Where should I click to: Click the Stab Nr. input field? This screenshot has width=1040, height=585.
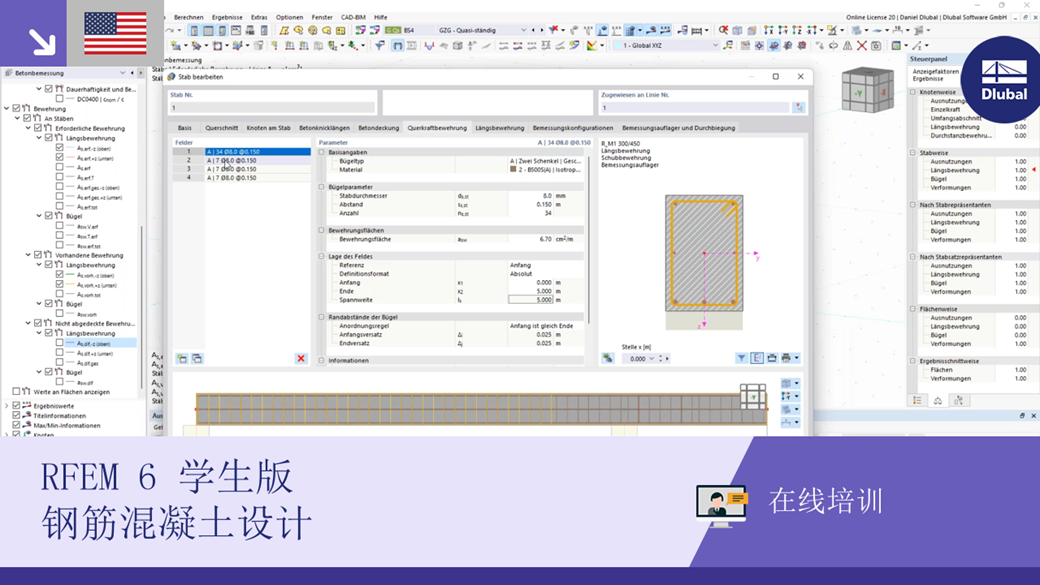pos(272,107)
